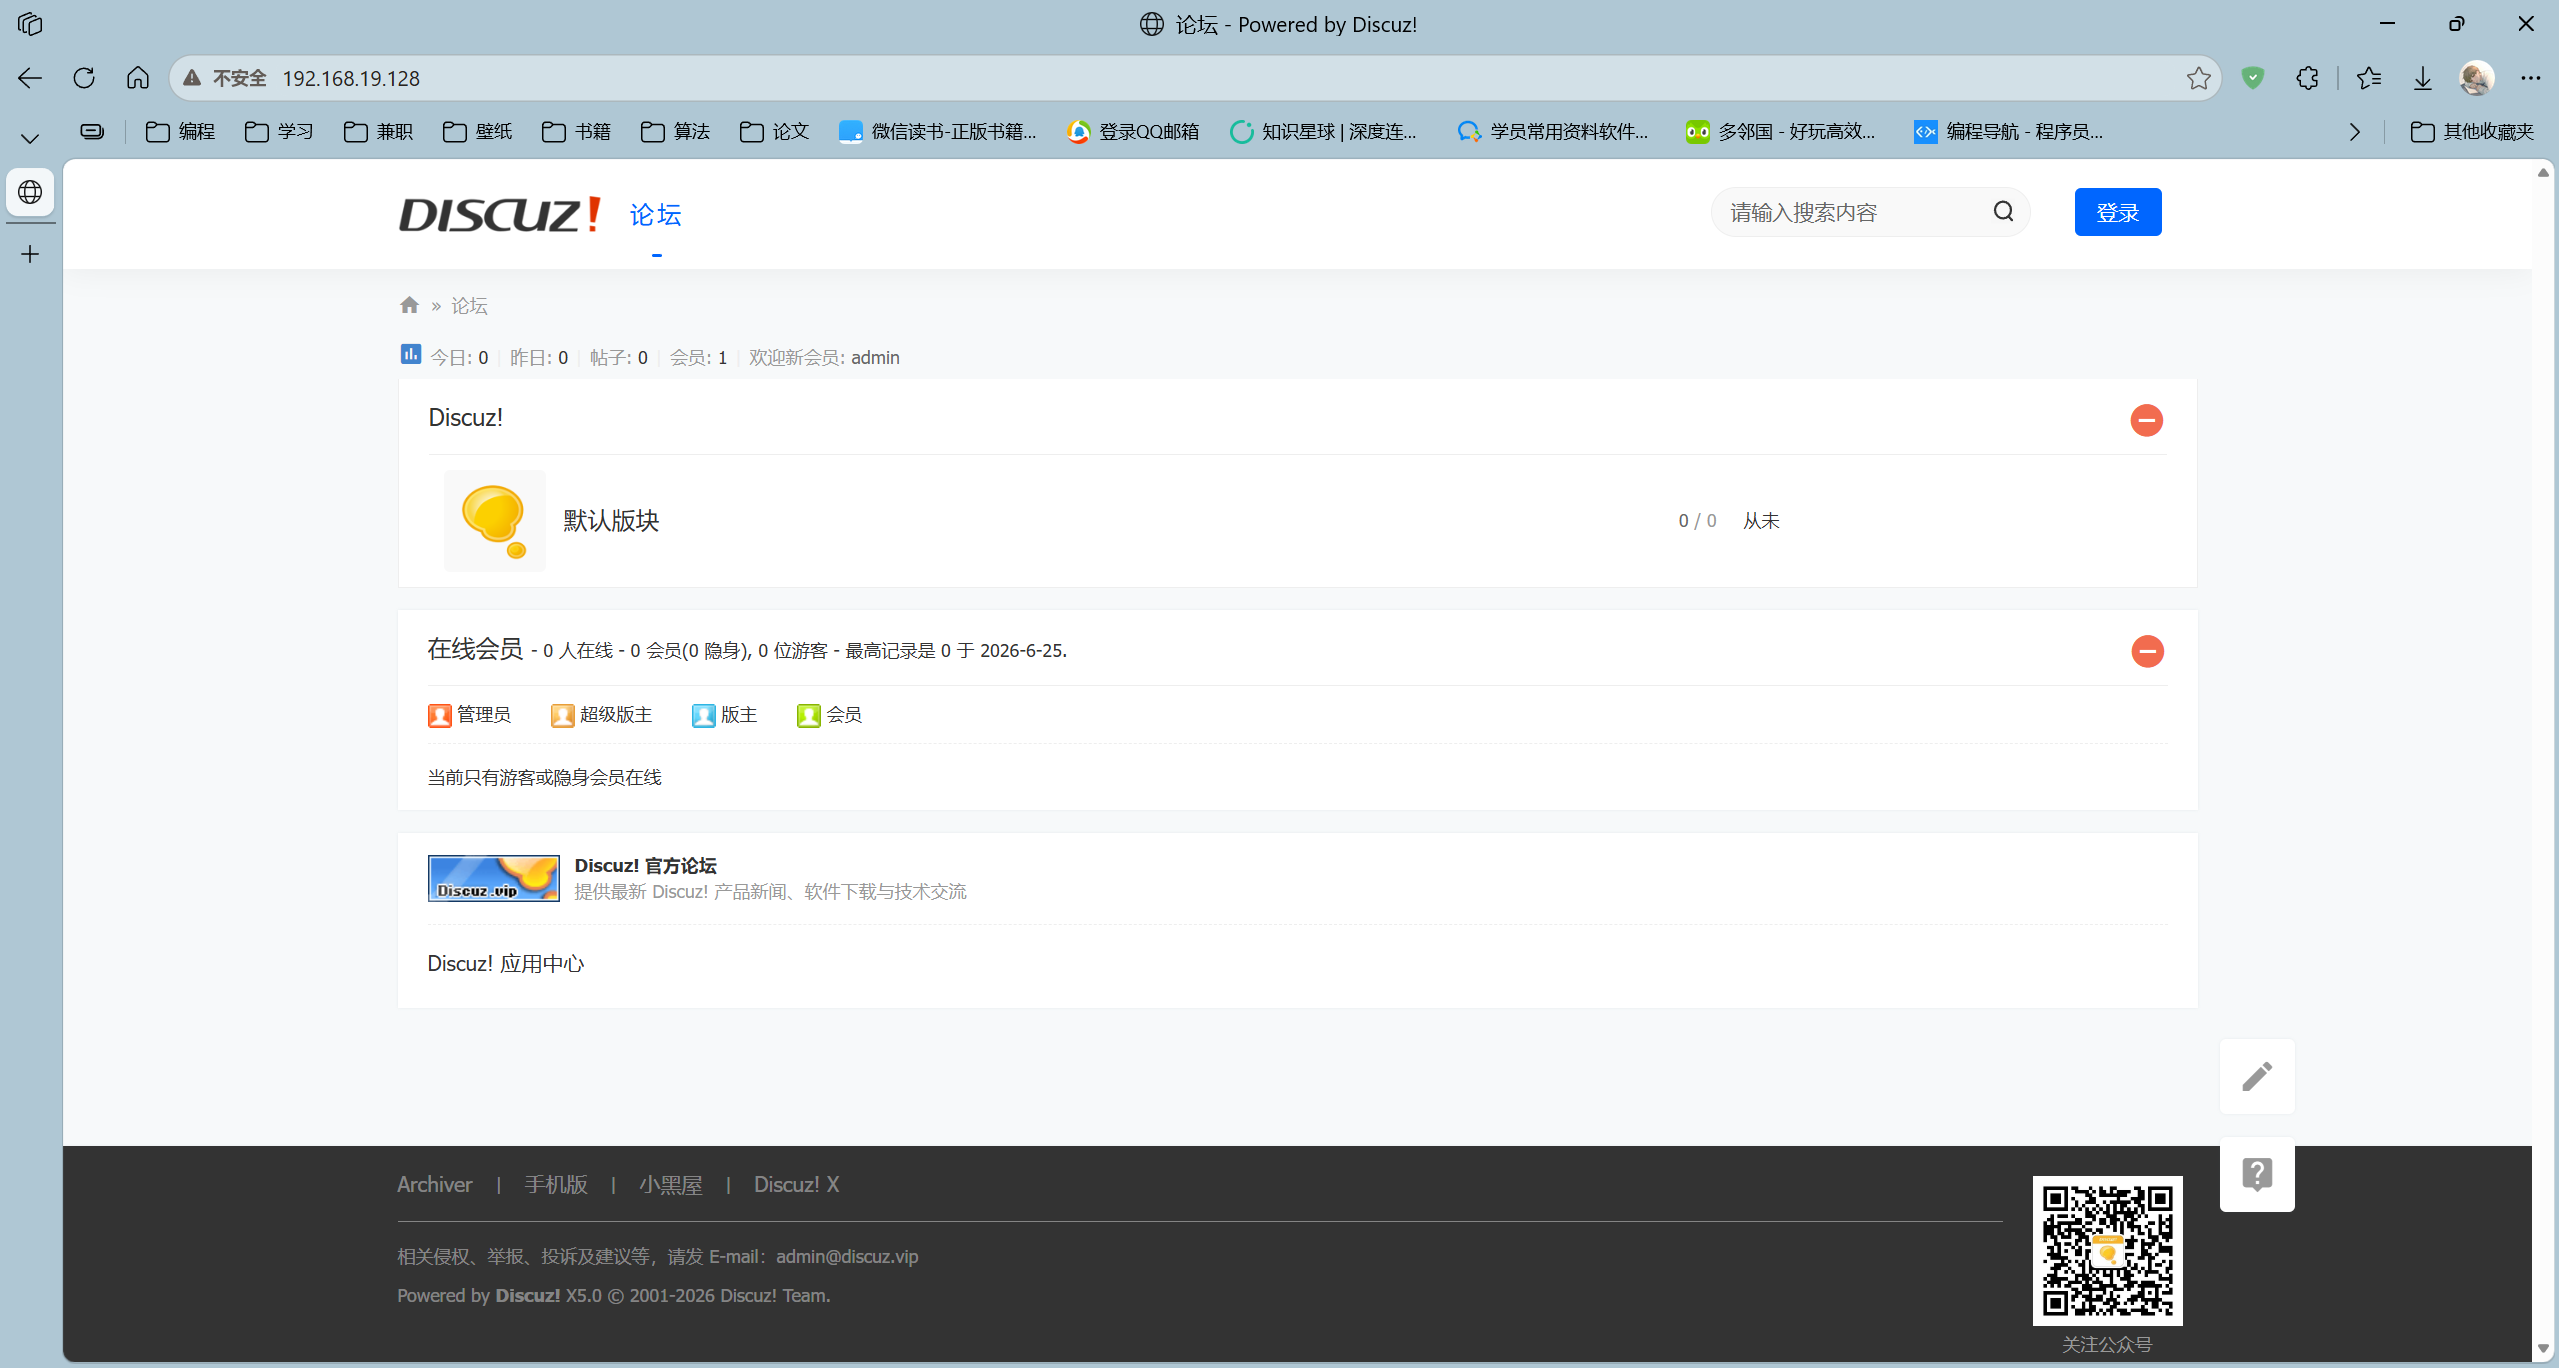This screenshot has height=1368, width=2559.
Task: Expand the vertical tabs chevron
Action: click(x=30, y=138)
